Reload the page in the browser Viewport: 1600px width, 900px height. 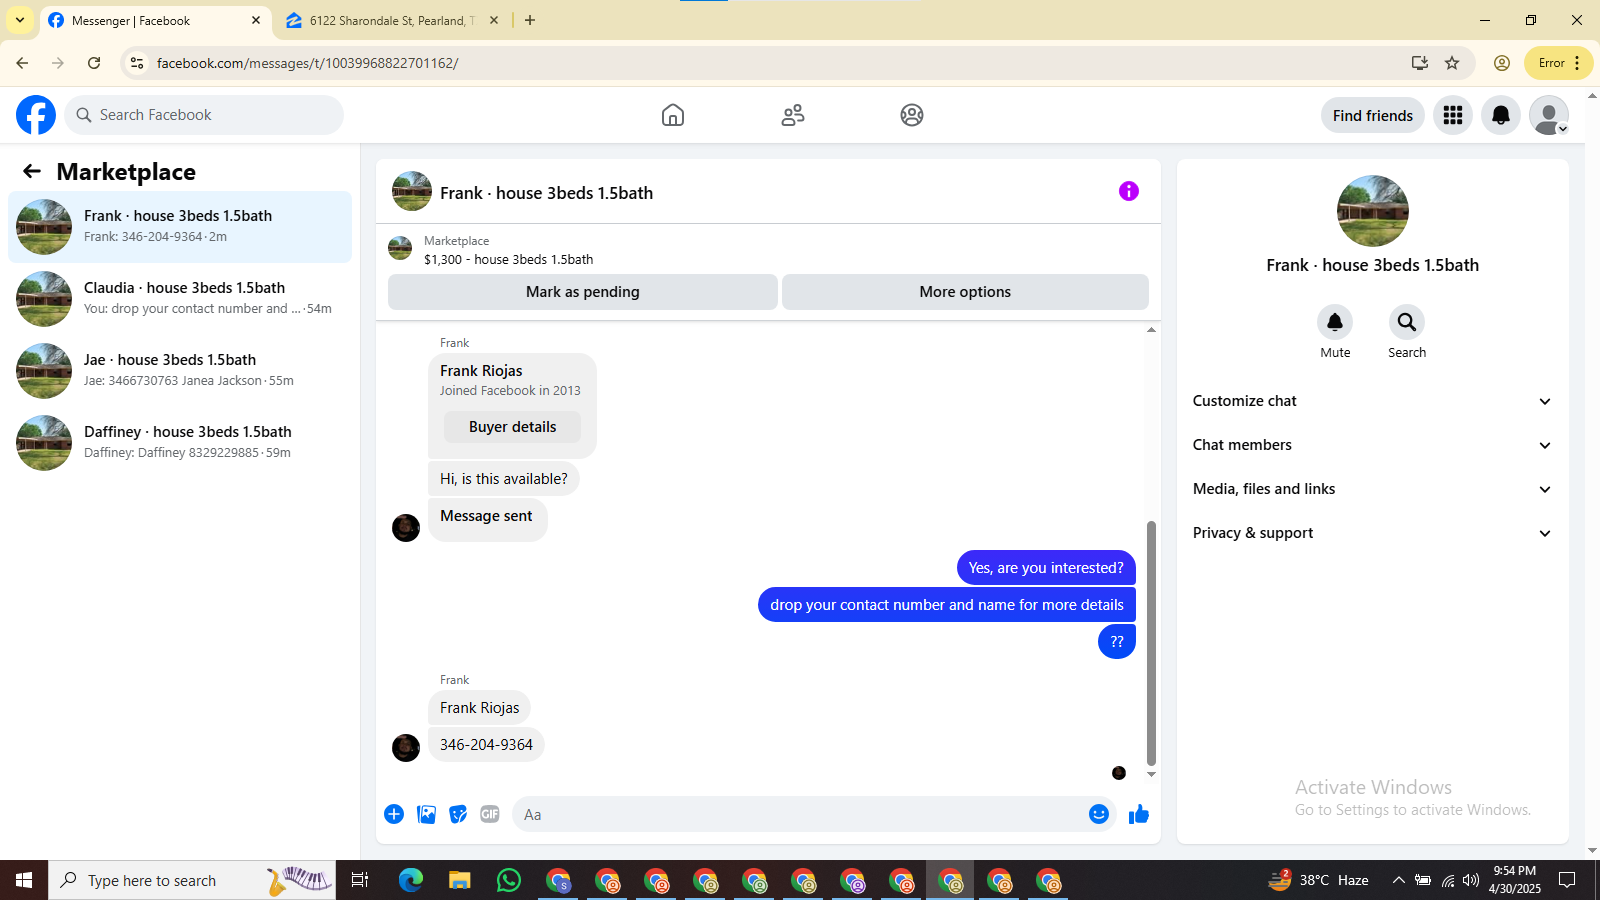94,63
